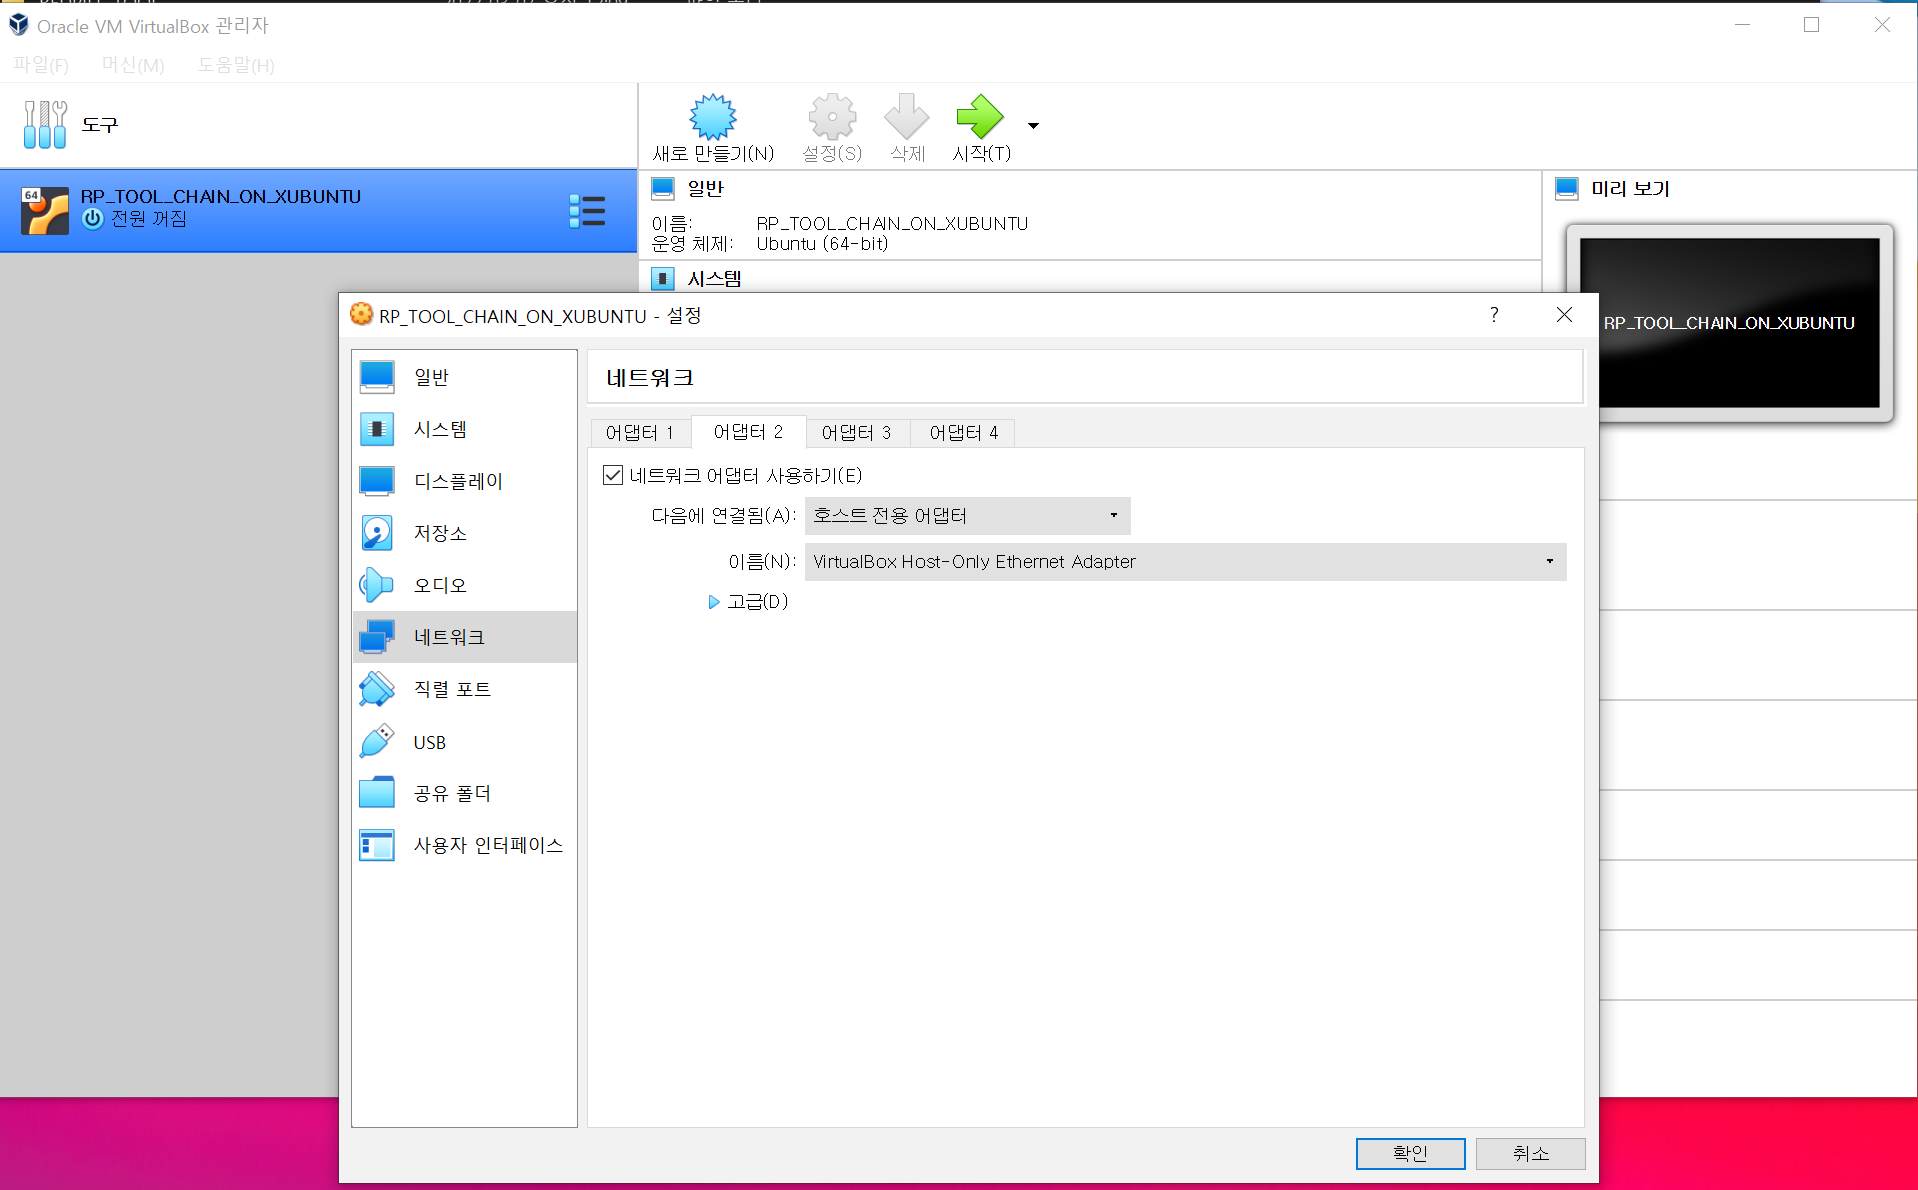
Task: Close the settings dialog with X
Action: 1564,315
